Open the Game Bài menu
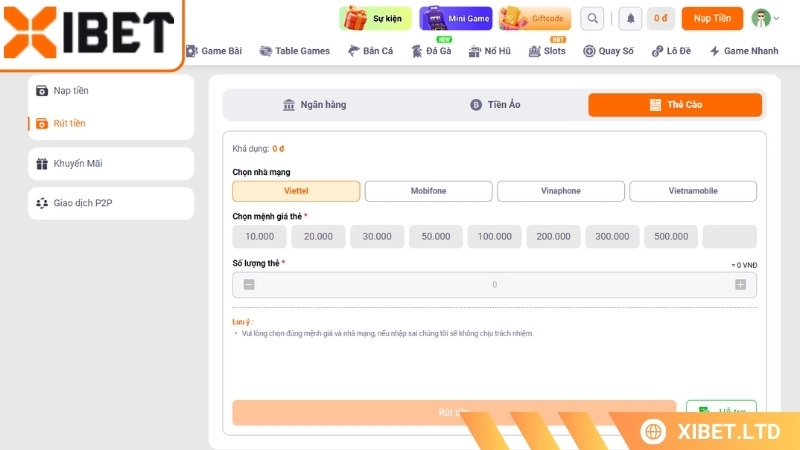800x450 pixels. click(x=214, y=51)
